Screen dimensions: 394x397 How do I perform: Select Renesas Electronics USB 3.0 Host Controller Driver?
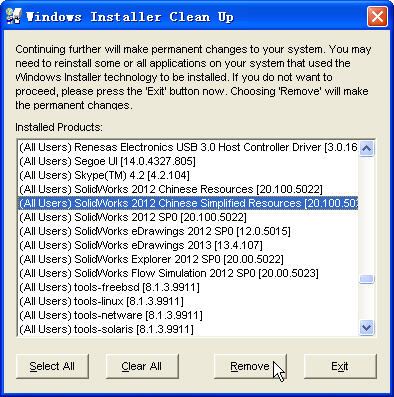(188, 147)
